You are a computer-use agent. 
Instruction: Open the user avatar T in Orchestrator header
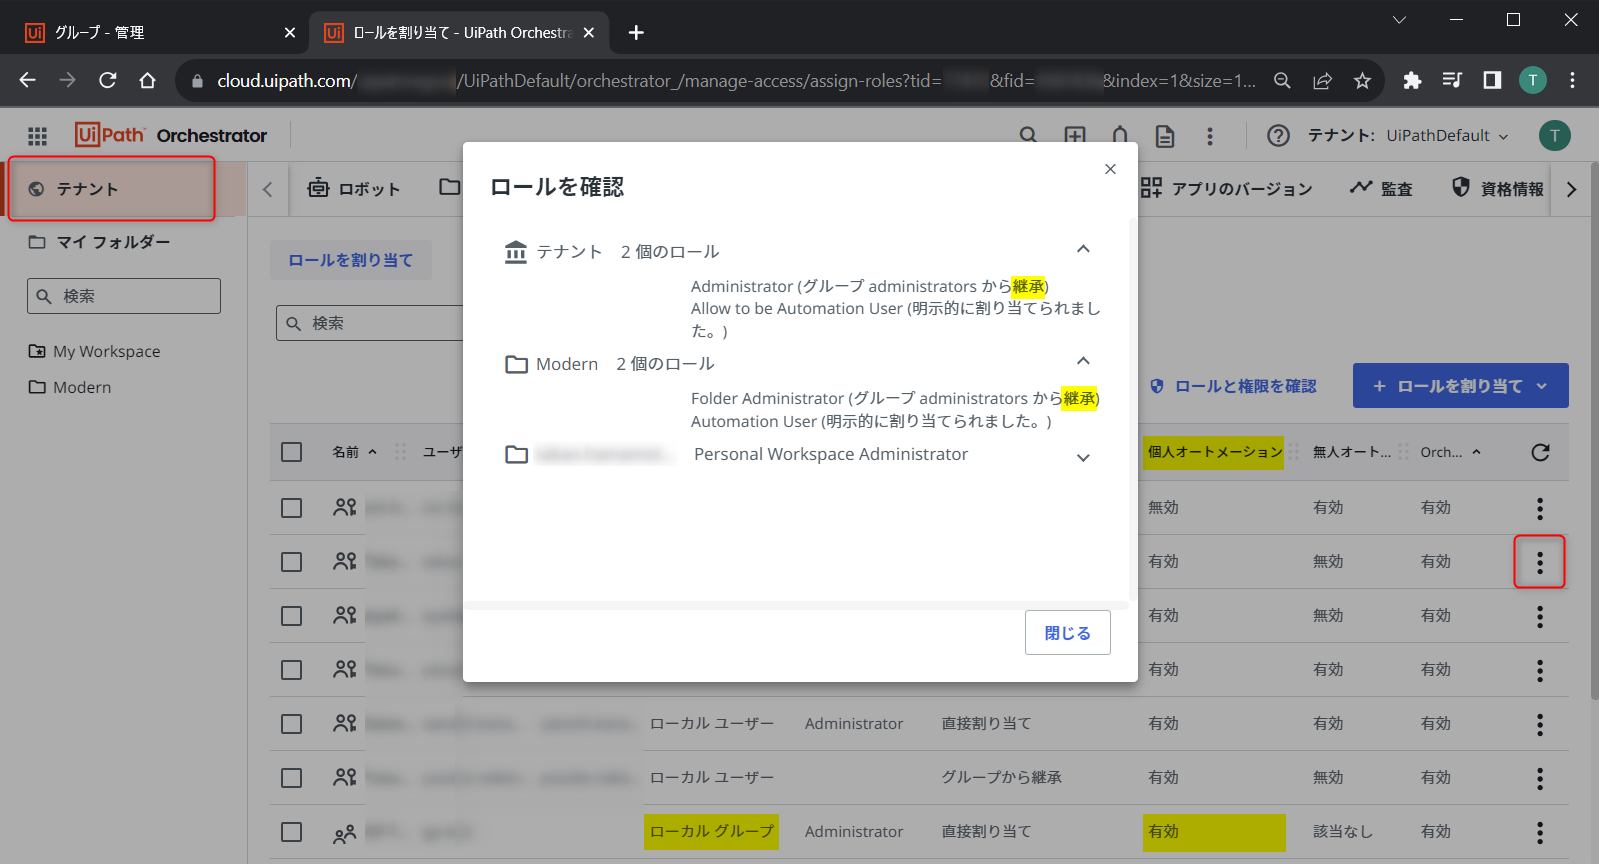pyautogui.click(x=1554, y=136)
